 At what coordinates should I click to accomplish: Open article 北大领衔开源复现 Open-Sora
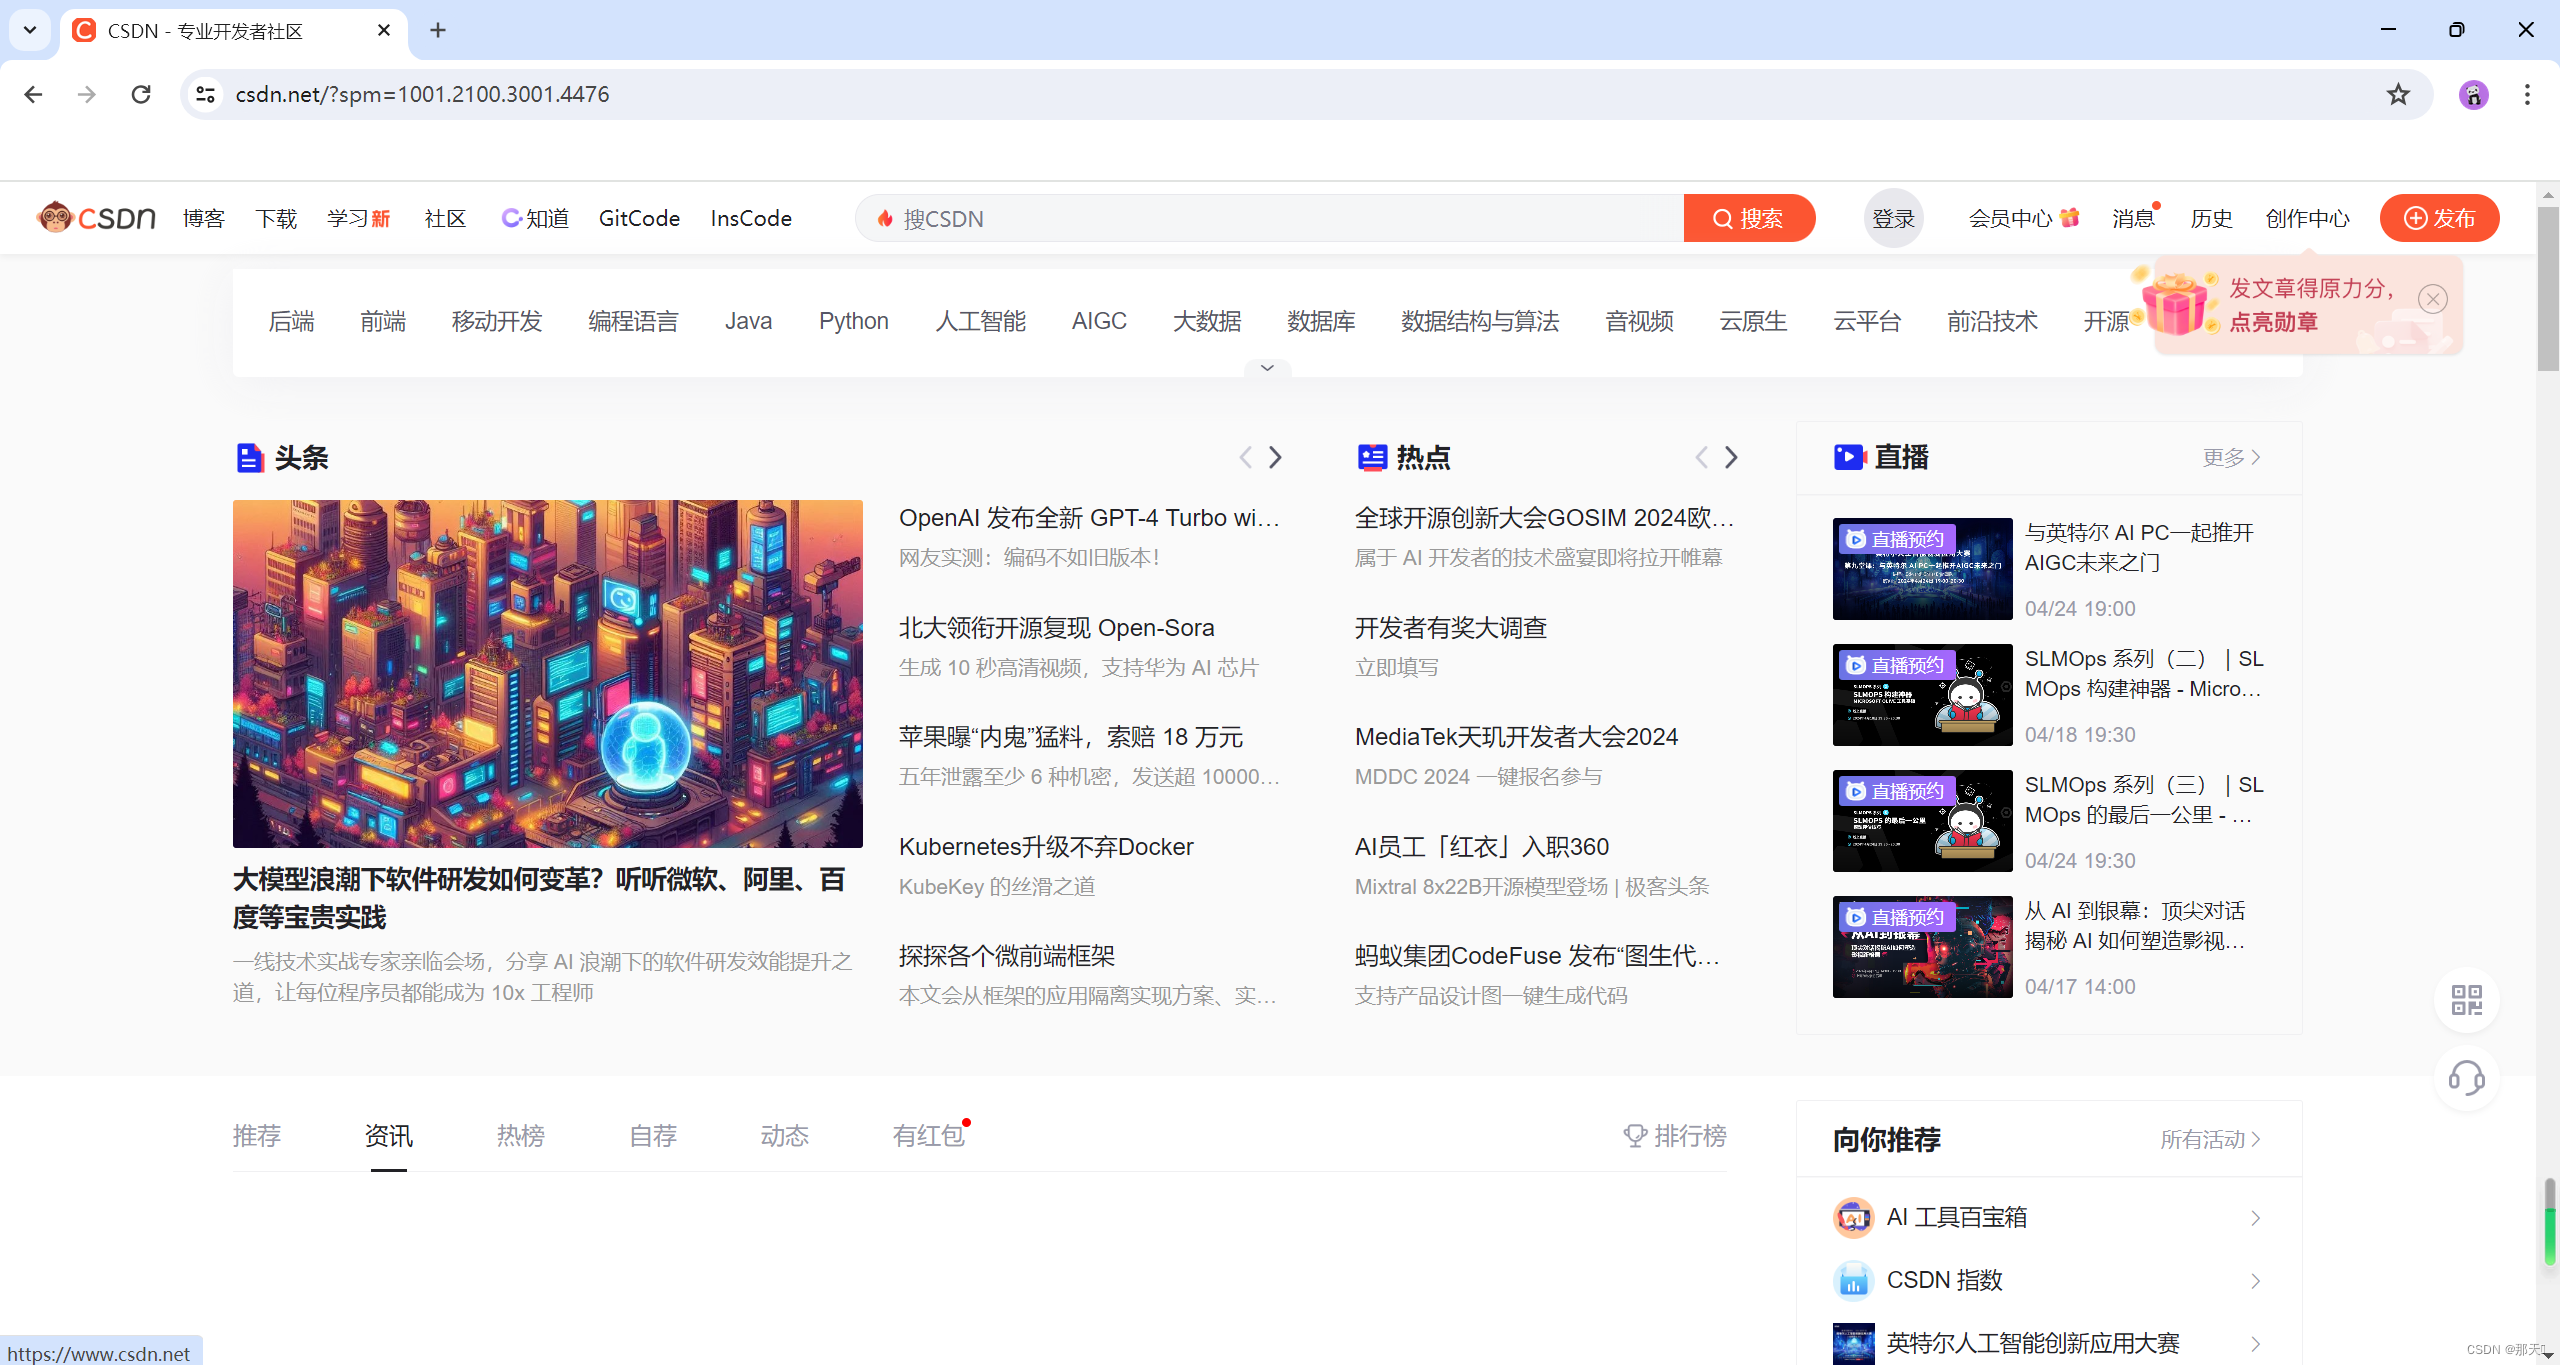click(x=1056, y=628)
